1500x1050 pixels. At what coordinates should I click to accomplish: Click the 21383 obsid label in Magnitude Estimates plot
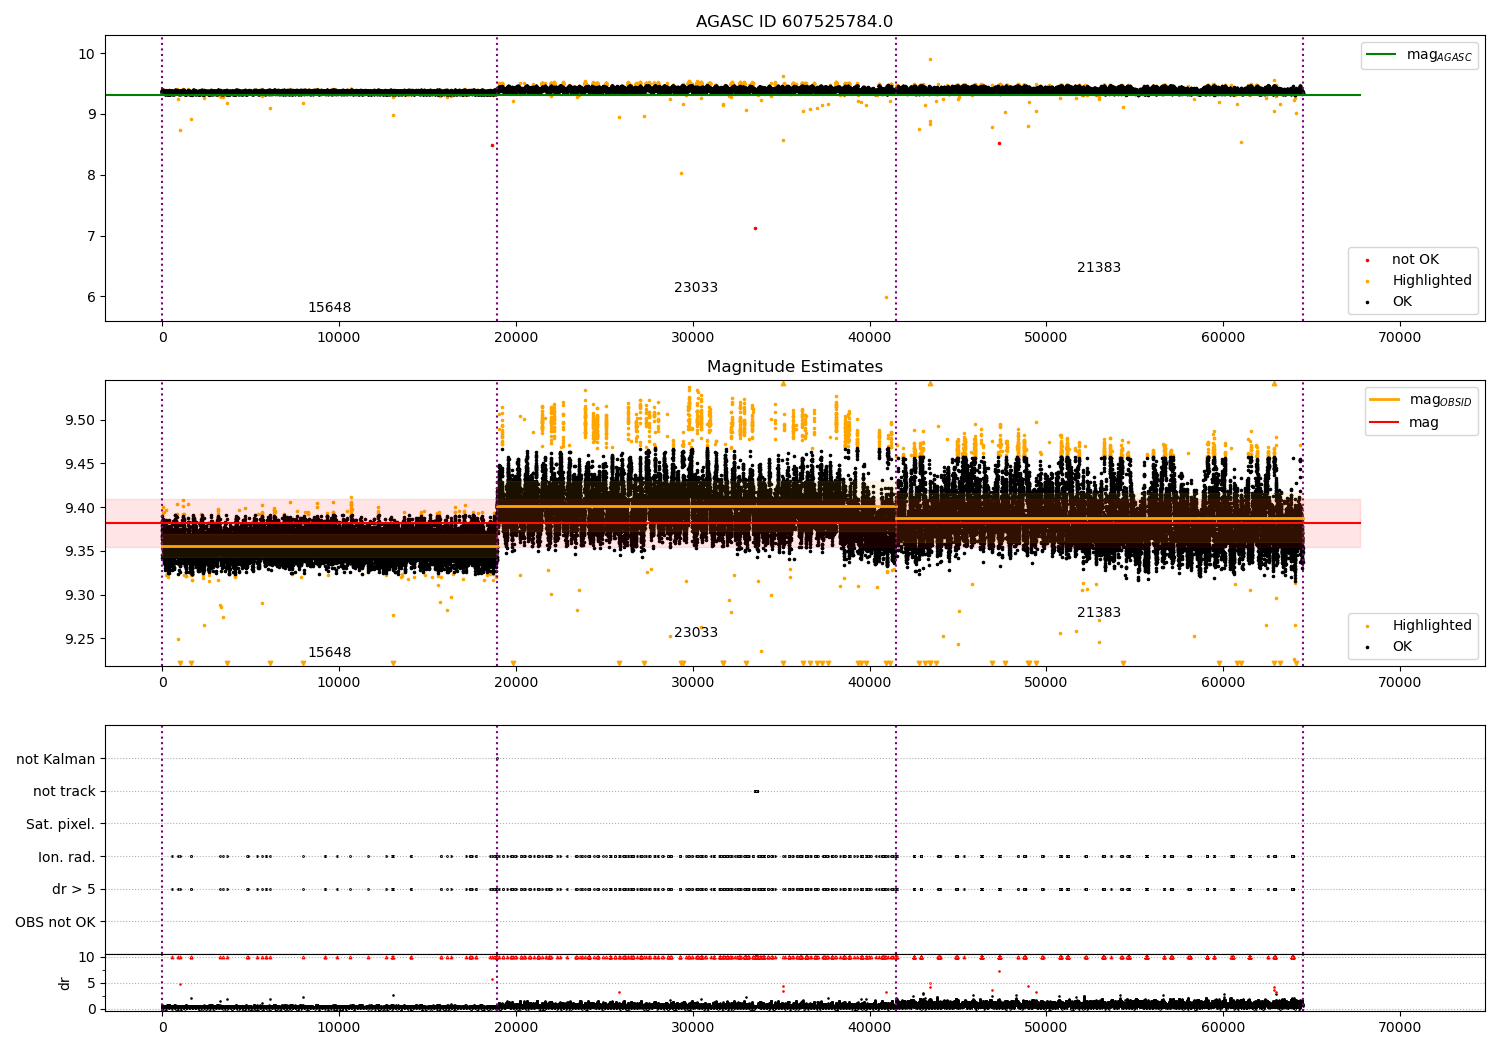coord(1099,613)
